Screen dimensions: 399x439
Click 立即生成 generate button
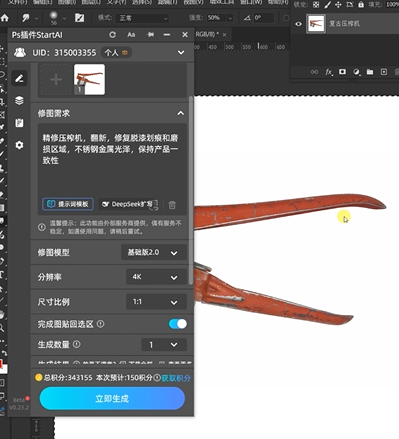click(x=112, y=398)
